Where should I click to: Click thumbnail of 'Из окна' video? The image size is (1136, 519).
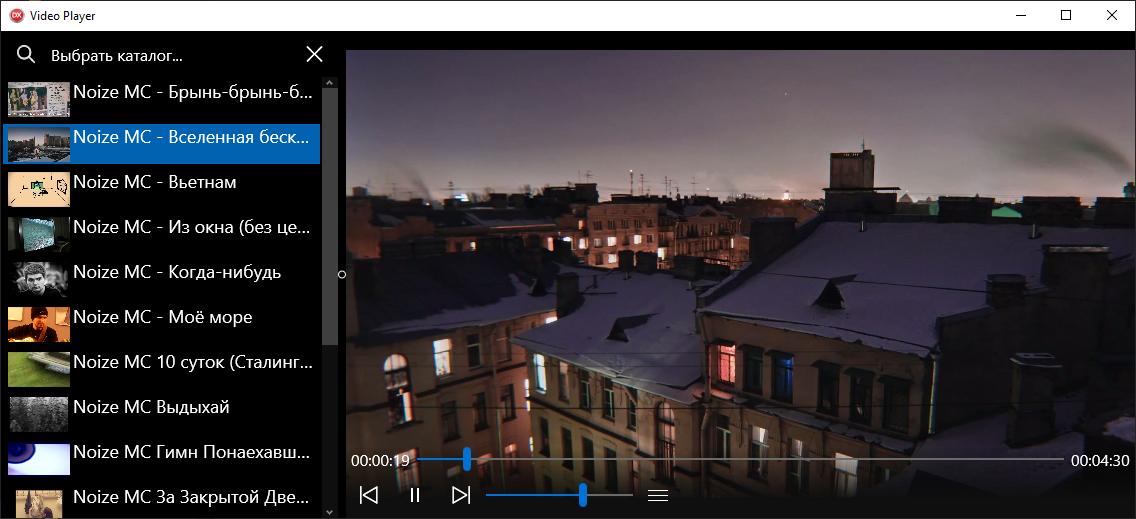[39, 234]
